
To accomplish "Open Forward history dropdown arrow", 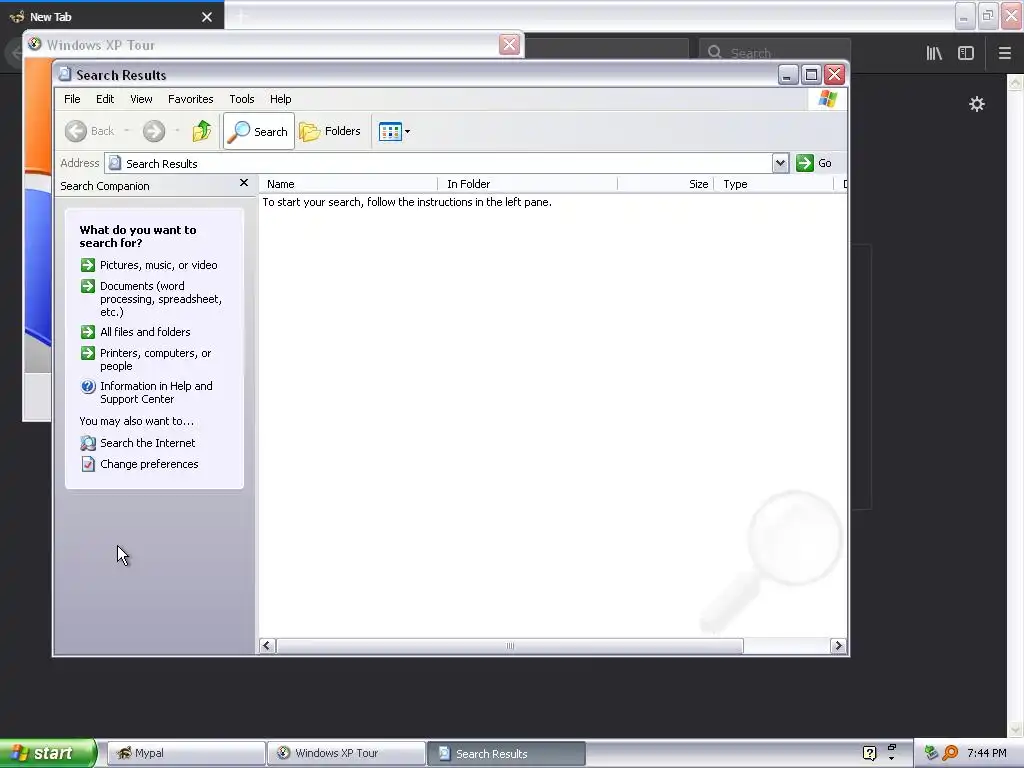I will [177, 131].
